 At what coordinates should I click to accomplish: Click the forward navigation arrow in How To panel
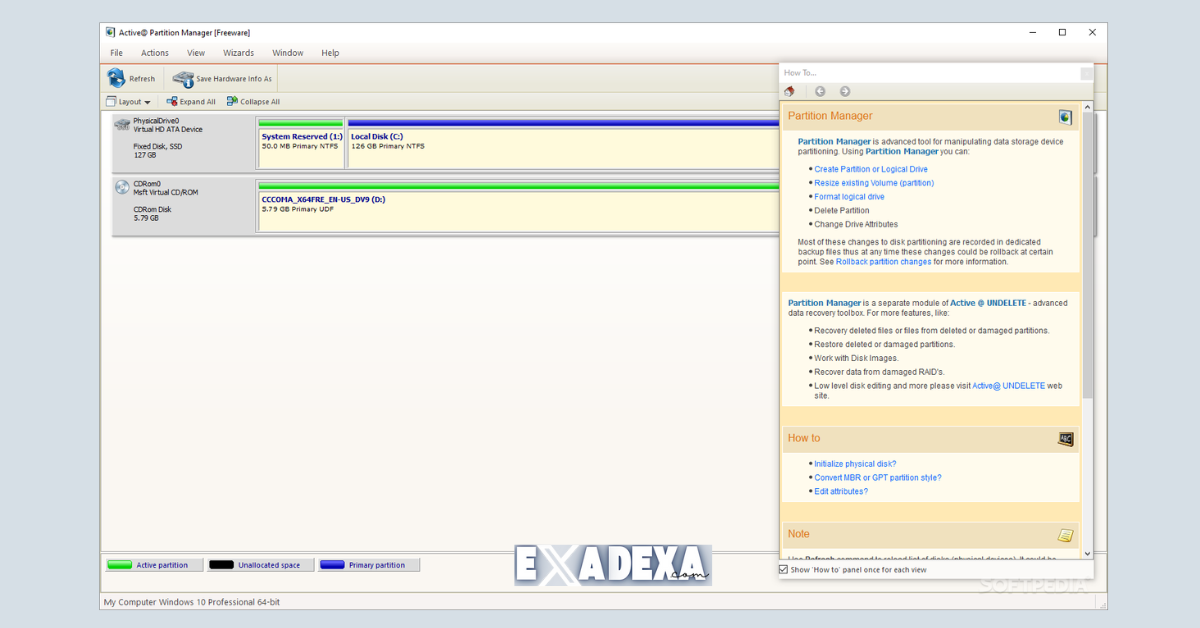[843, 90]
